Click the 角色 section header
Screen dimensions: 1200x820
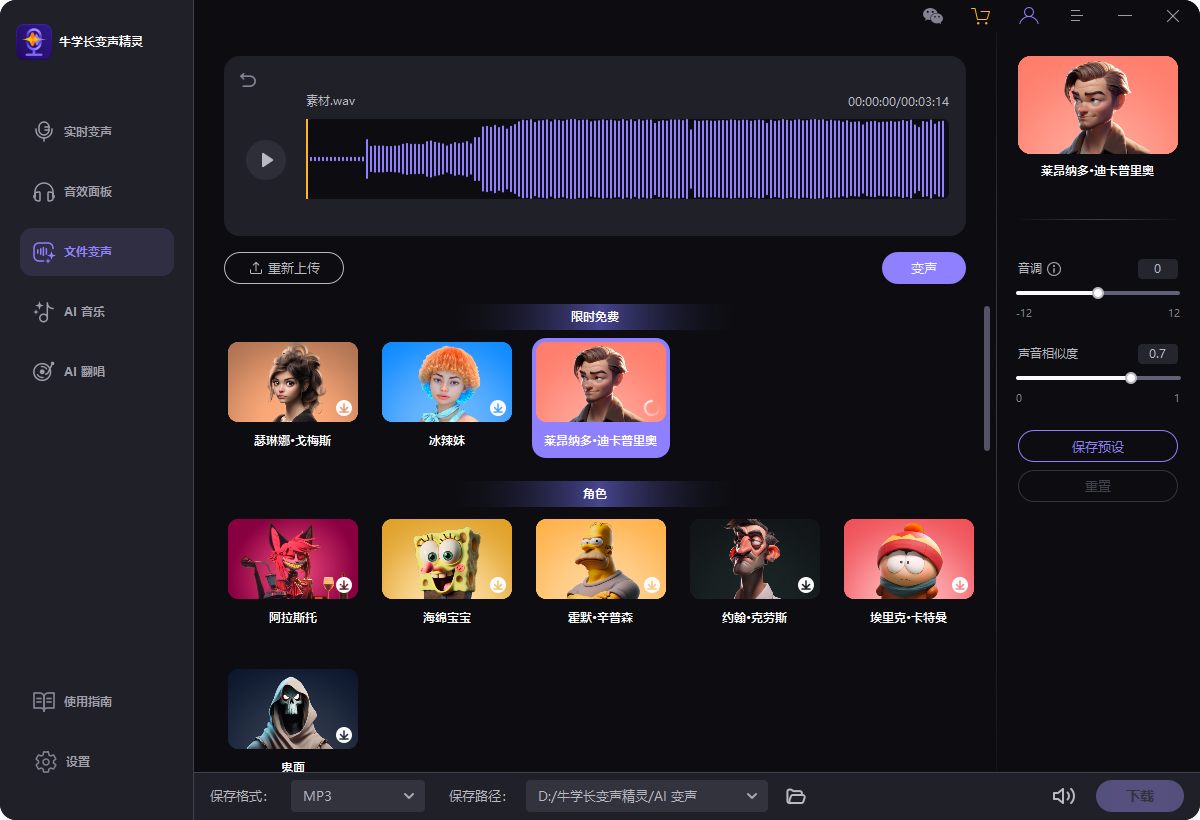(x=595, y=494)
